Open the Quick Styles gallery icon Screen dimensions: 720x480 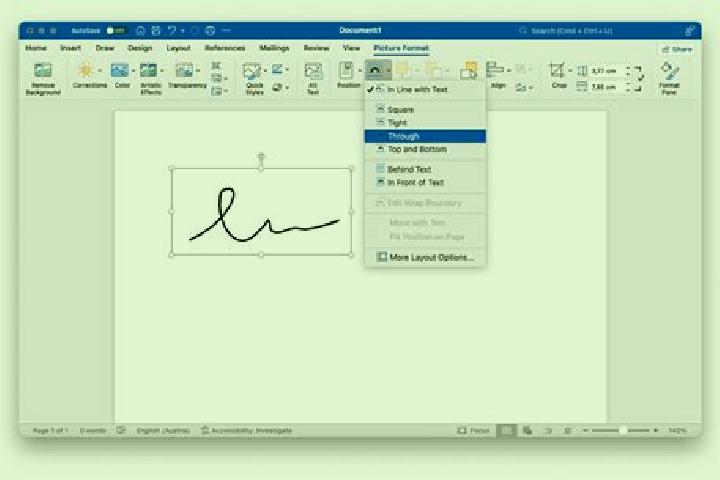[x=252, y=71]
